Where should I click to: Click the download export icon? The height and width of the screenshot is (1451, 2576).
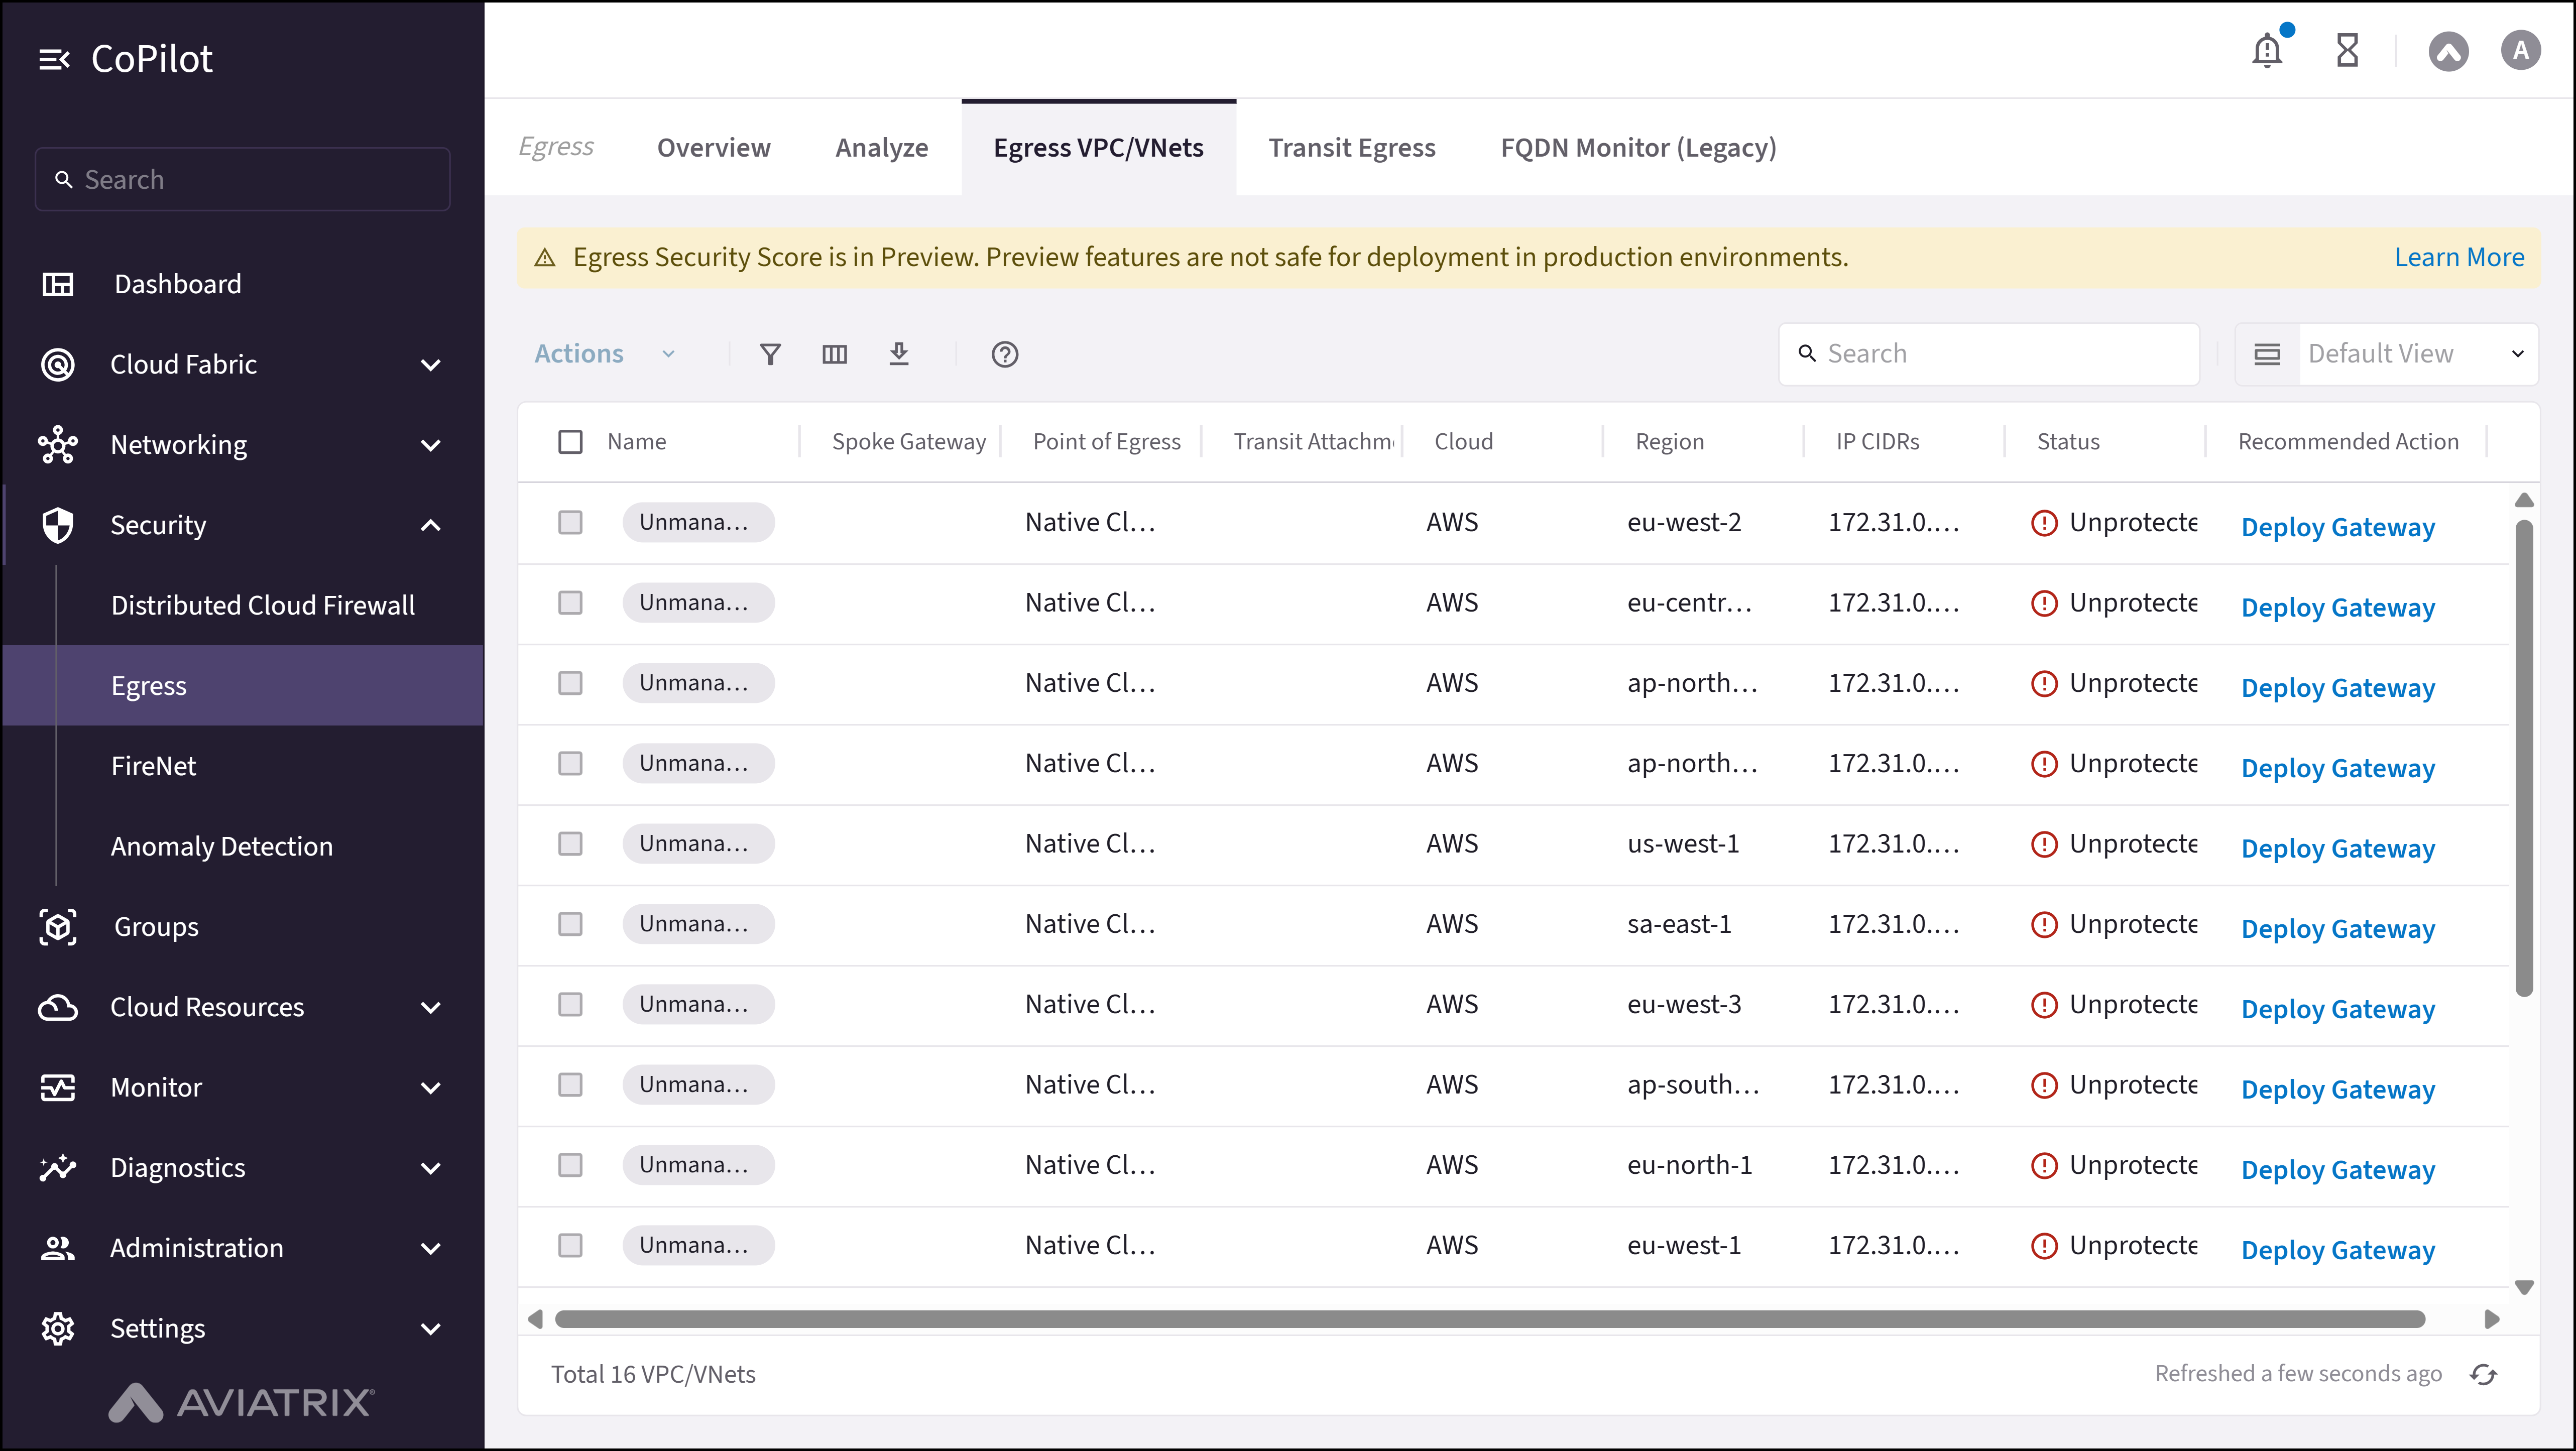pos(898,354)
